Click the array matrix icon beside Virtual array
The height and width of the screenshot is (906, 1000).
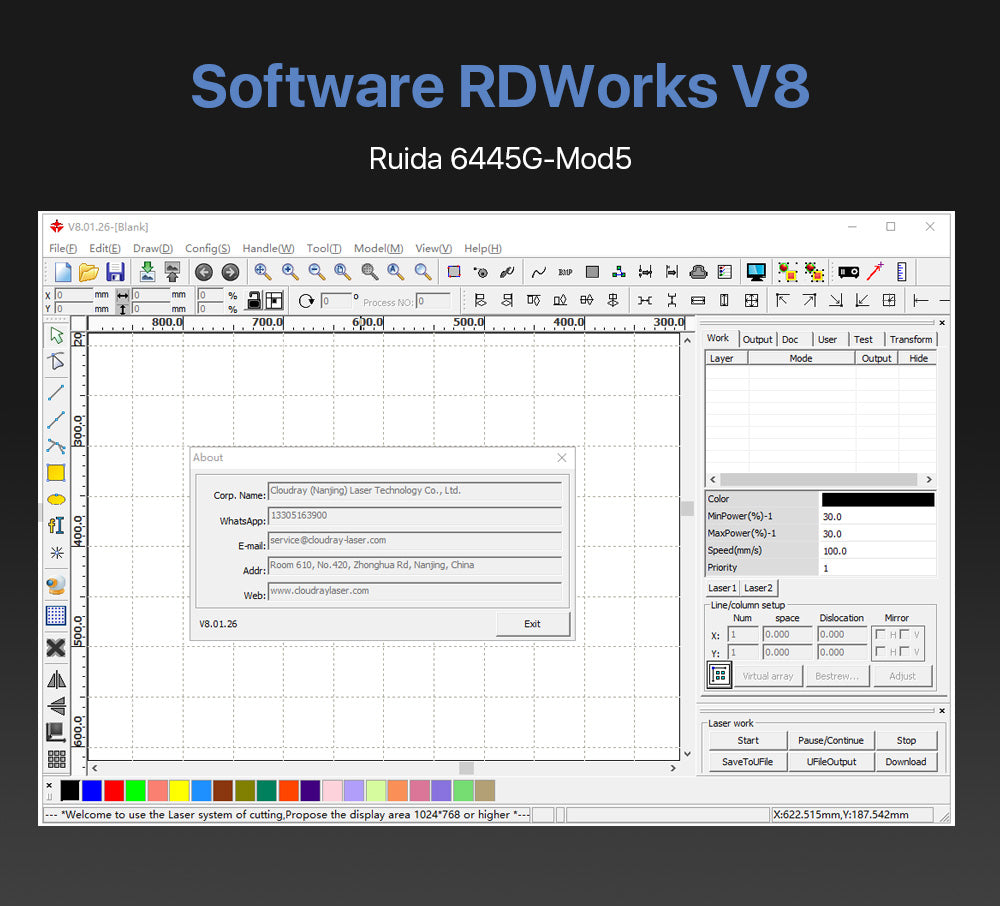(x=719, y=675)
